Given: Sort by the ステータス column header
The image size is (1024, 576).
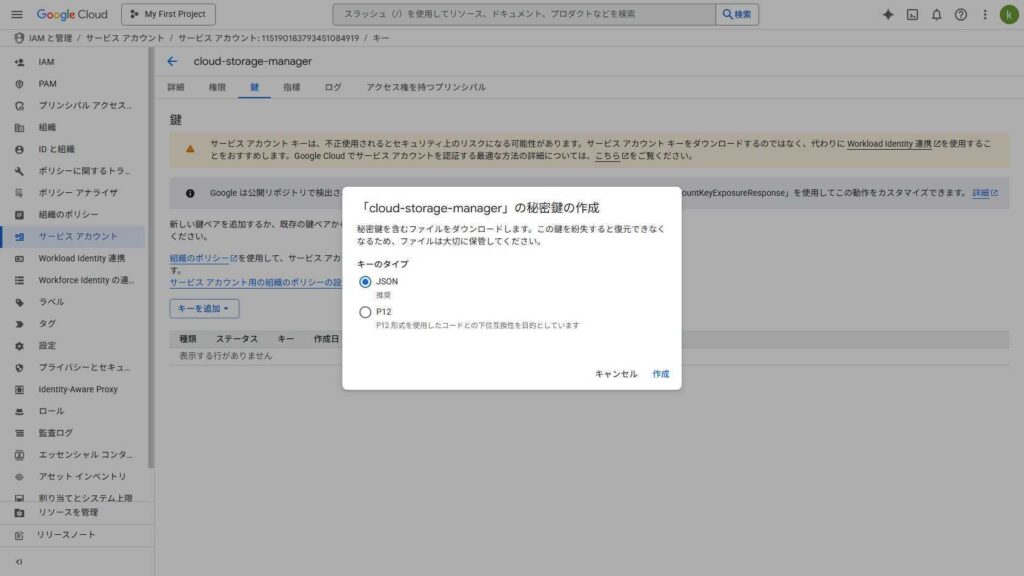Looking at the screenshot, I should click(x=236, y=339).
